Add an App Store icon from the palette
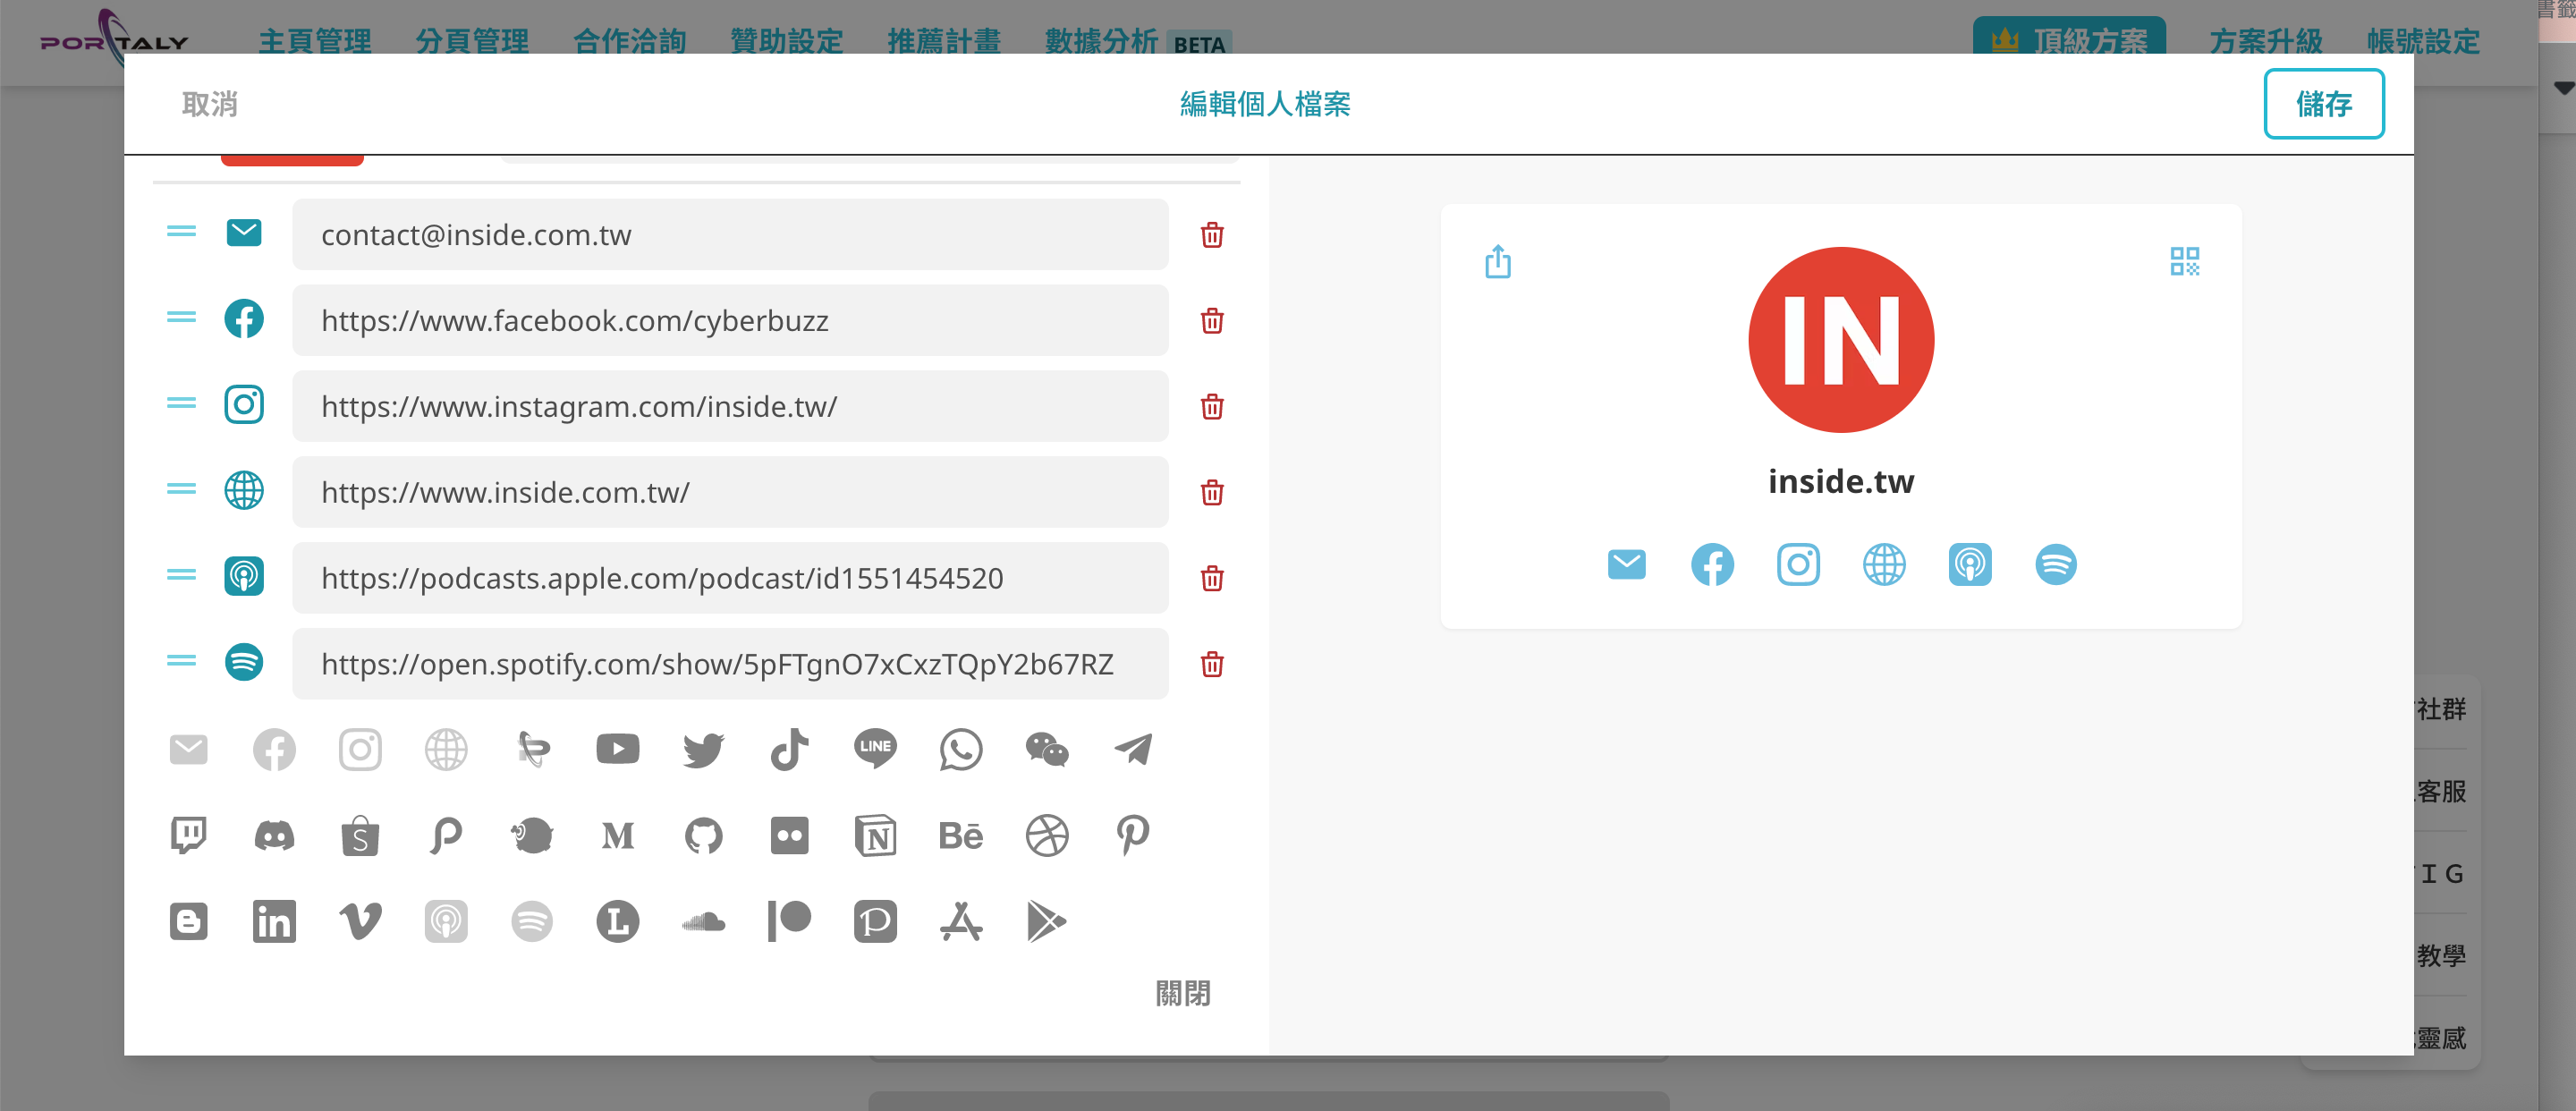Viewport: 2576px width, 1111px height. [961, 921]
